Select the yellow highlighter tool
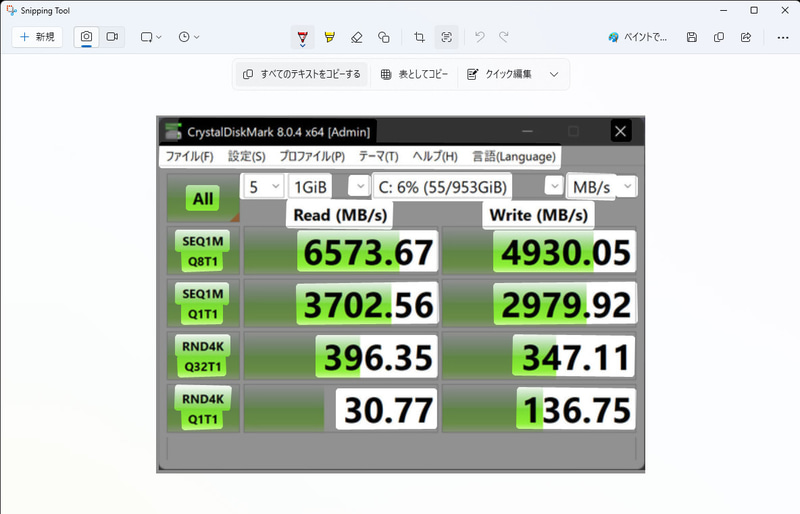800x514 pixels. click(330, 37)
